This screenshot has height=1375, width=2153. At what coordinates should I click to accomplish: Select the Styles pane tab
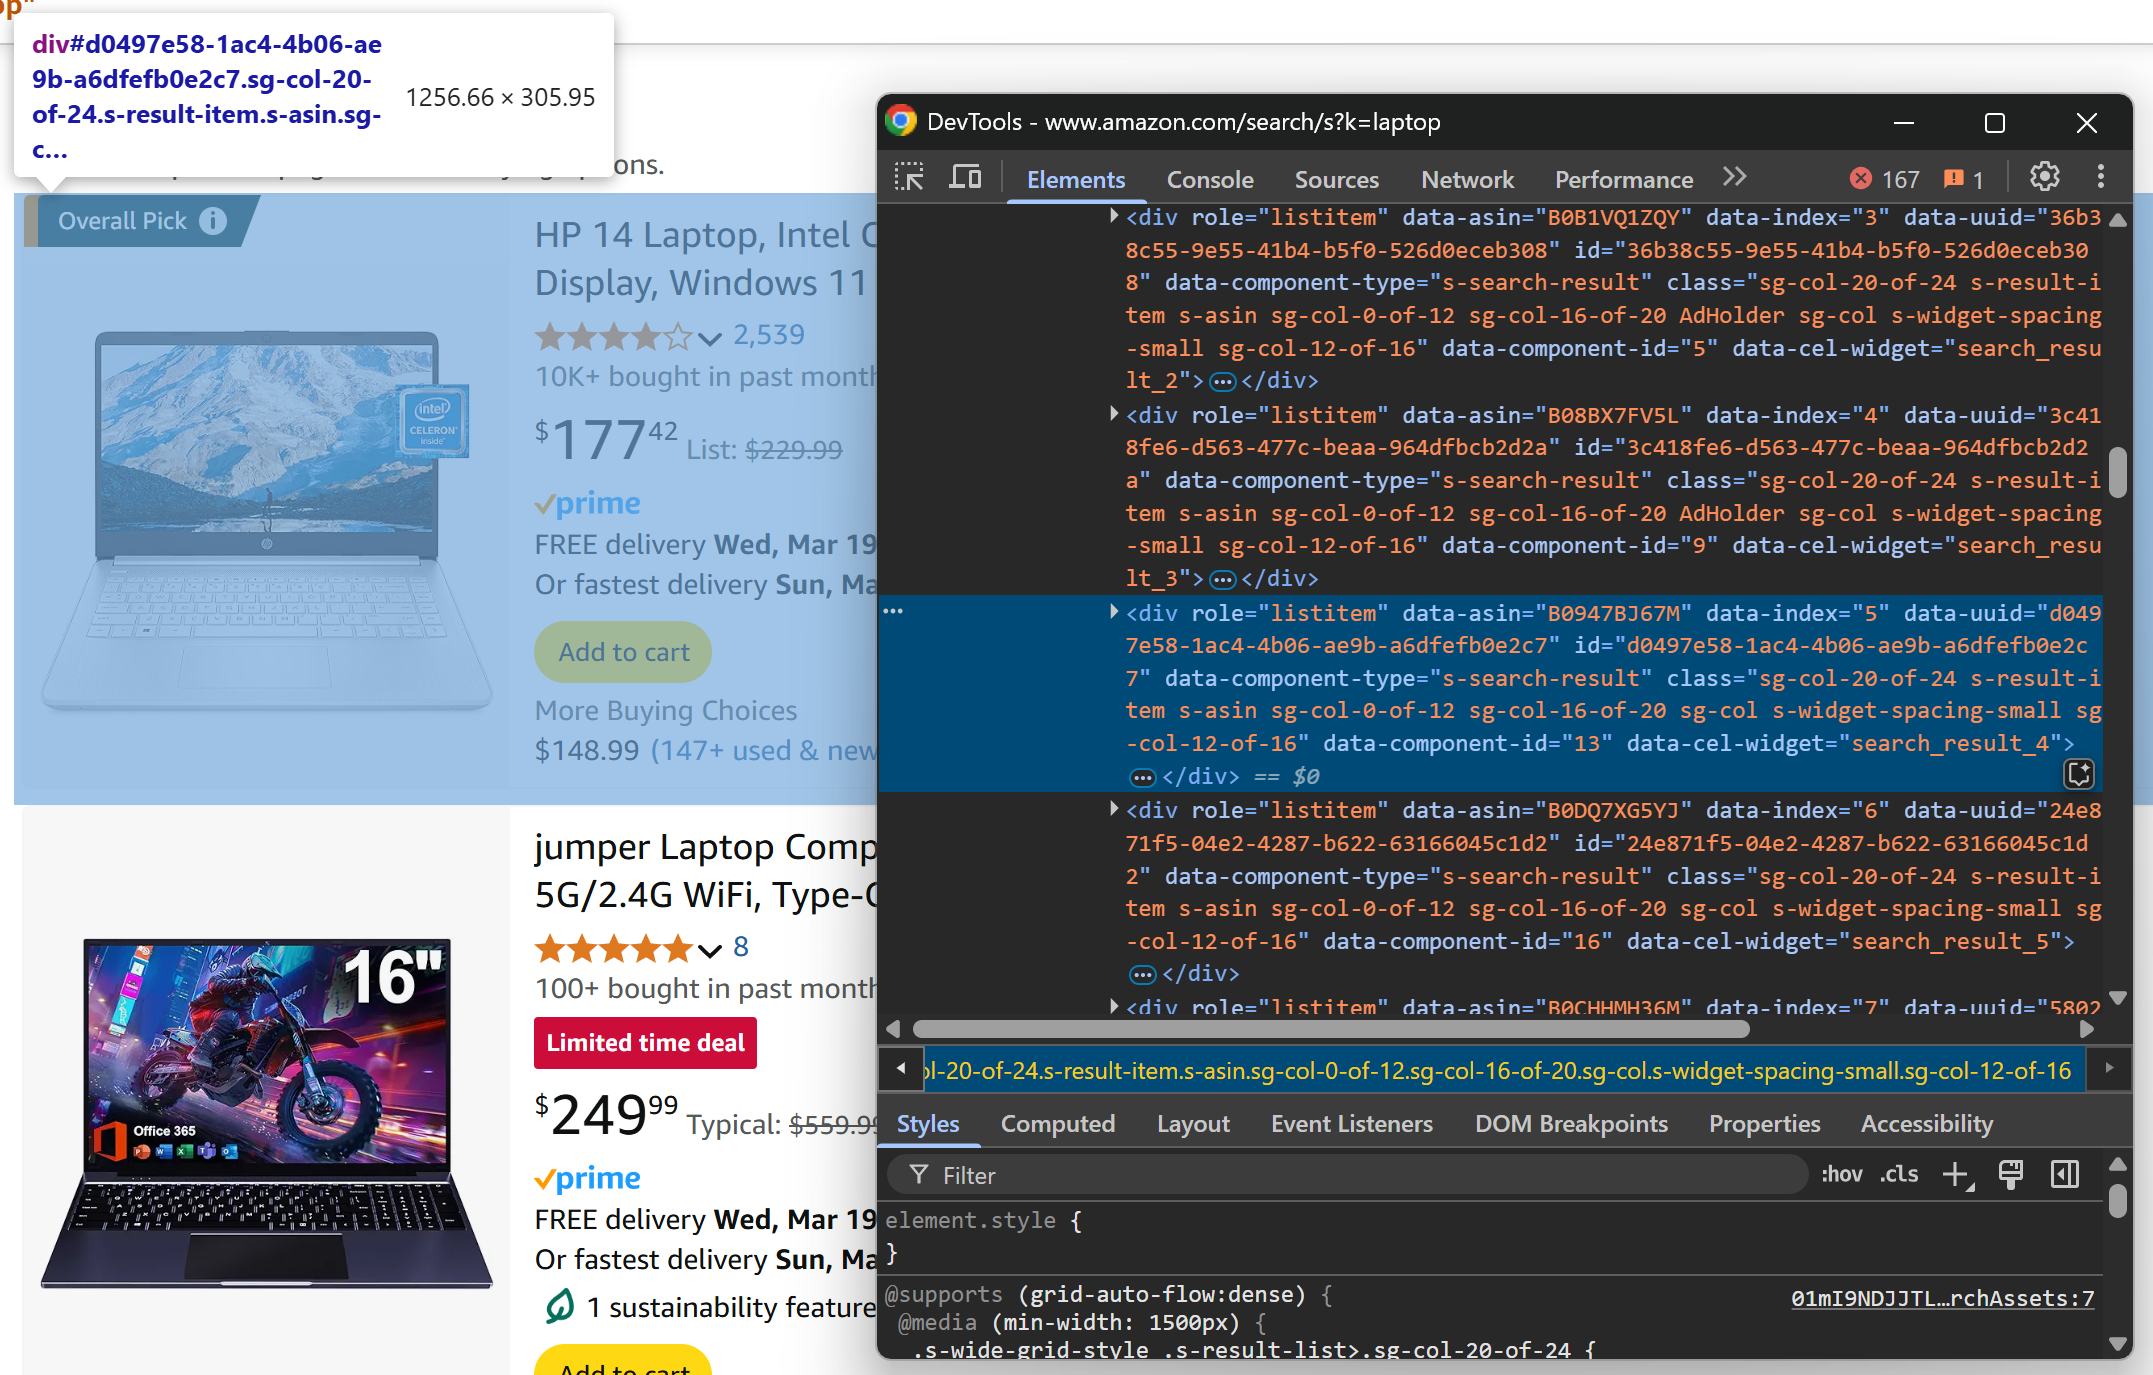pyautogui.click(x=928, y=1124)
